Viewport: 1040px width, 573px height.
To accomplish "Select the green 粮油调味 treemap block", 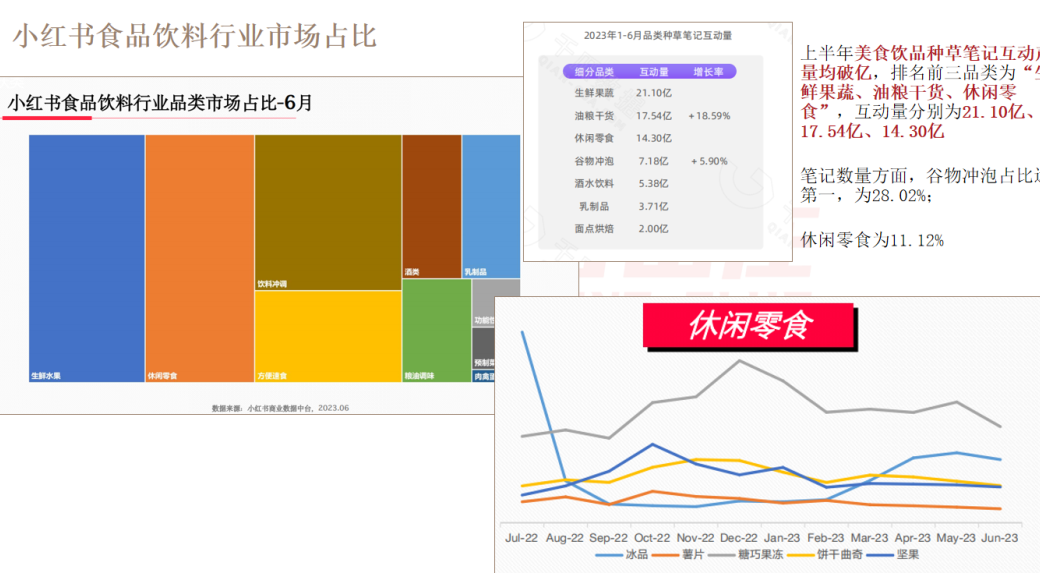I will 436,330.
